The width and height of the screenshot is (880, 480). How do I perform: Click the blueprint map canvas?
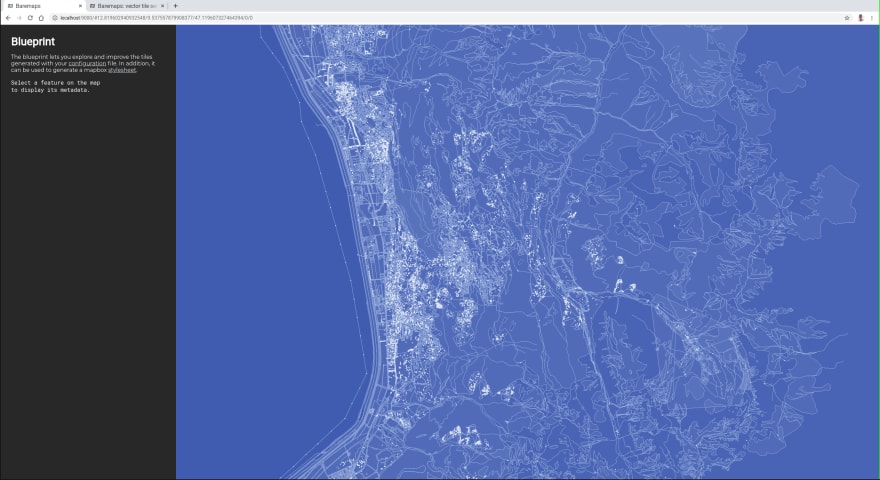point(528,252)
